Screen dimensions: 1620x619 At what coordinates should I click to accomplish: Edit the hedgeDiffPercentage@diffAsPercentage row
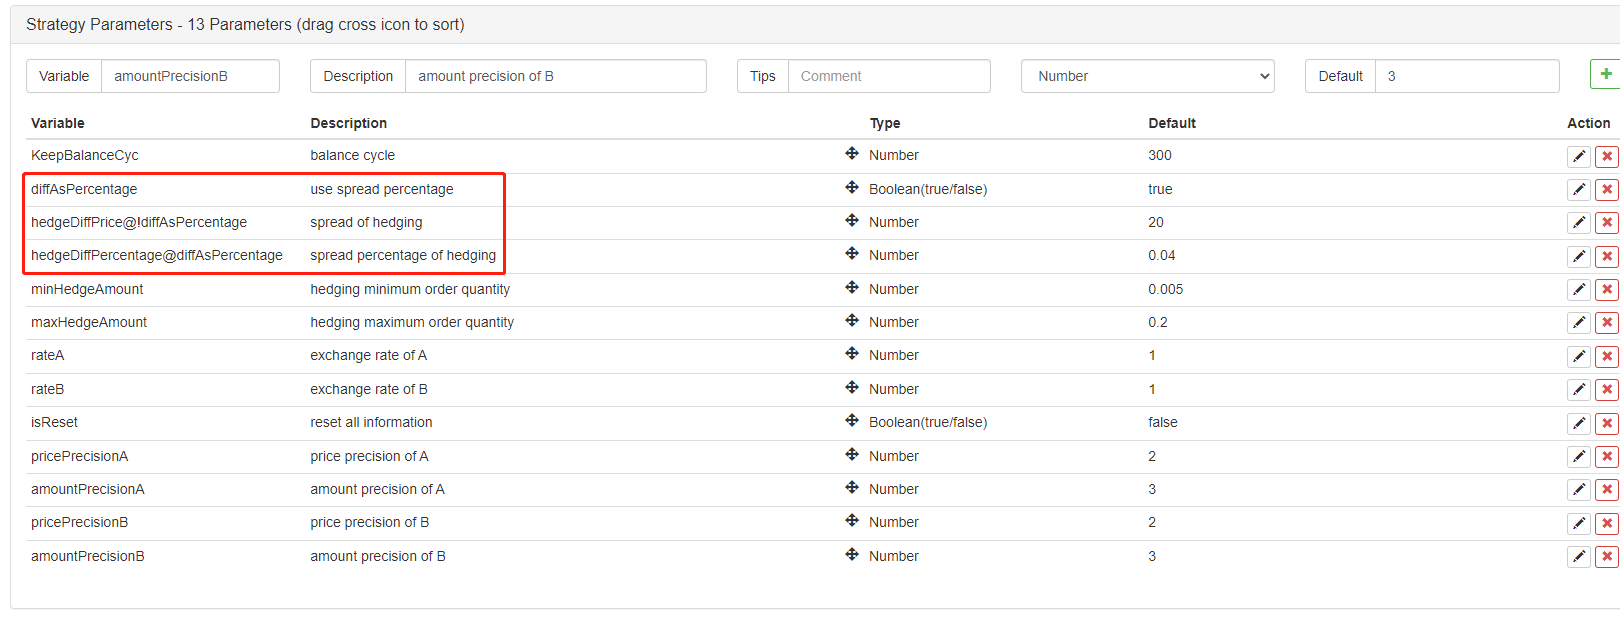1578,256
